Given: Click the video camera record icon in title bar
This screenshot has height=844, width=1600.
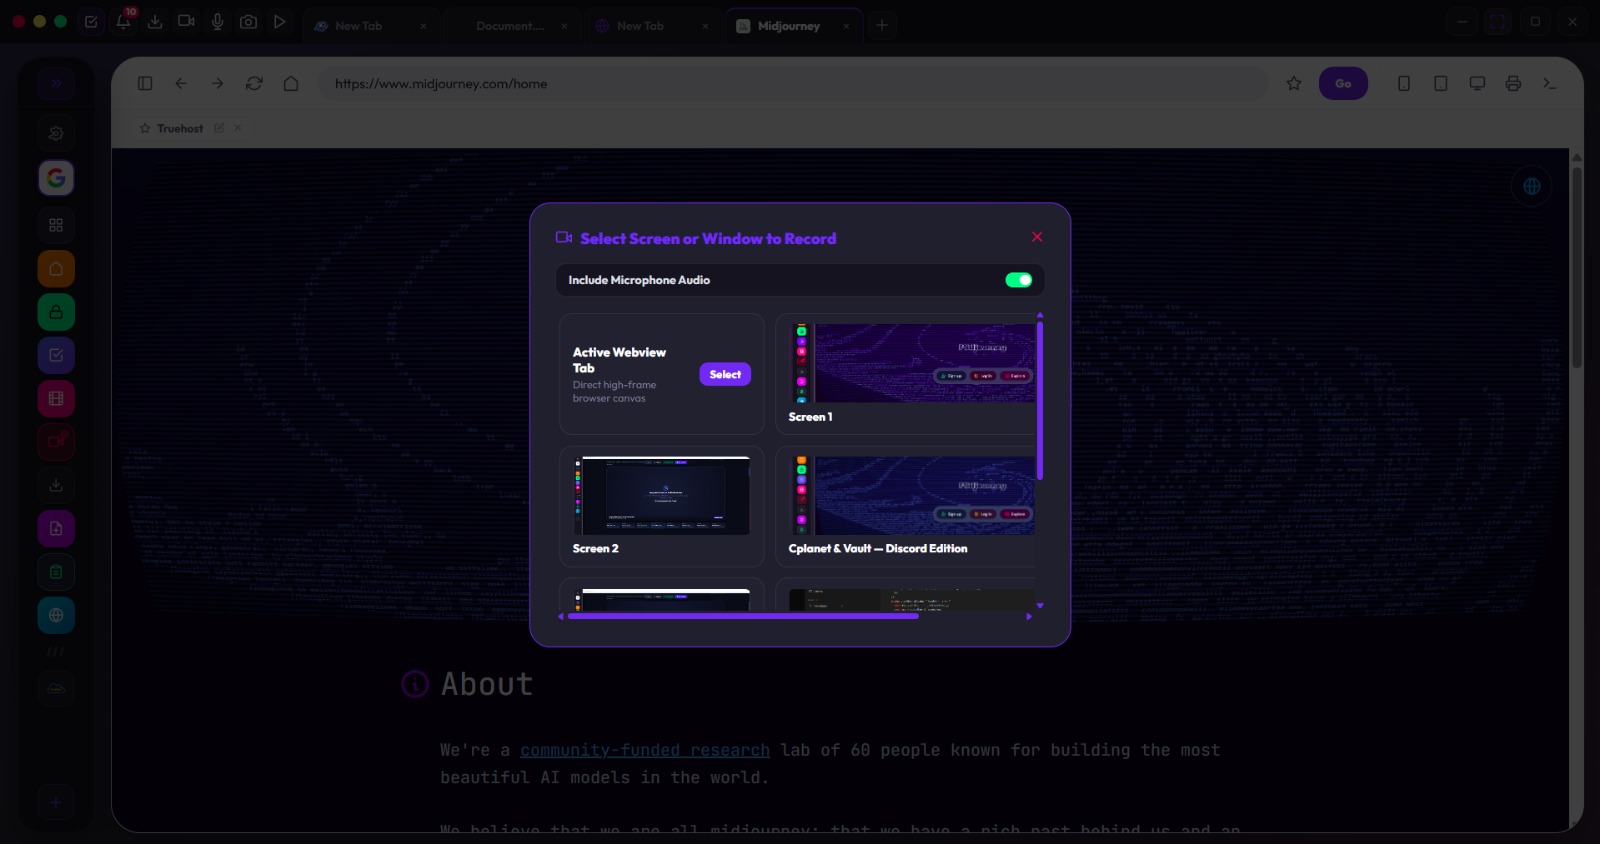Looking at the screenshot, I should [x=186, y=22].
